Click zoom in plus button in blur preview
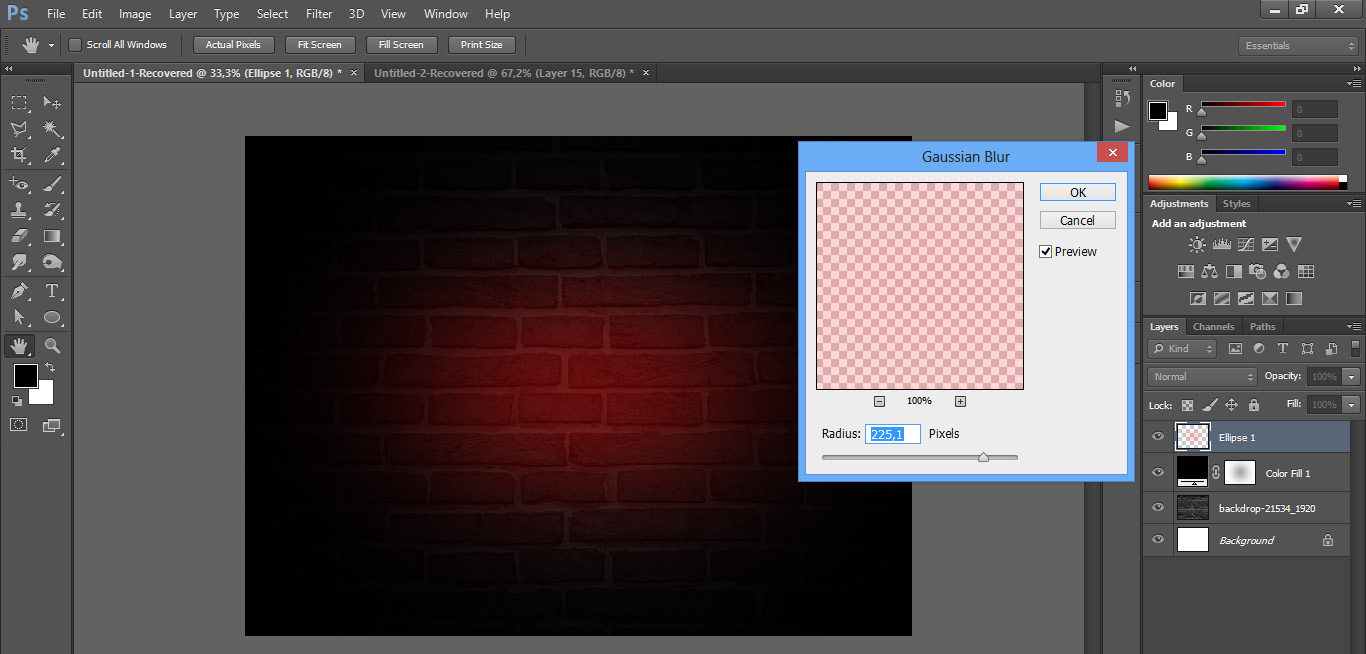This screenshot has width=1366, height=654. (960, 401)
